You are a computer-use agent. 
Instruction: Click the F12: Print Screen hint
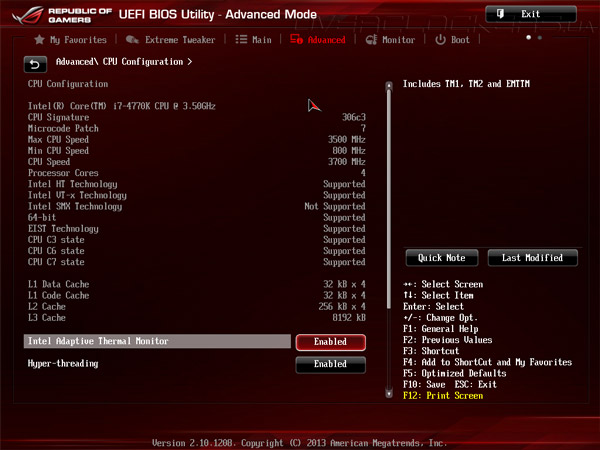(x=443, y=396)
